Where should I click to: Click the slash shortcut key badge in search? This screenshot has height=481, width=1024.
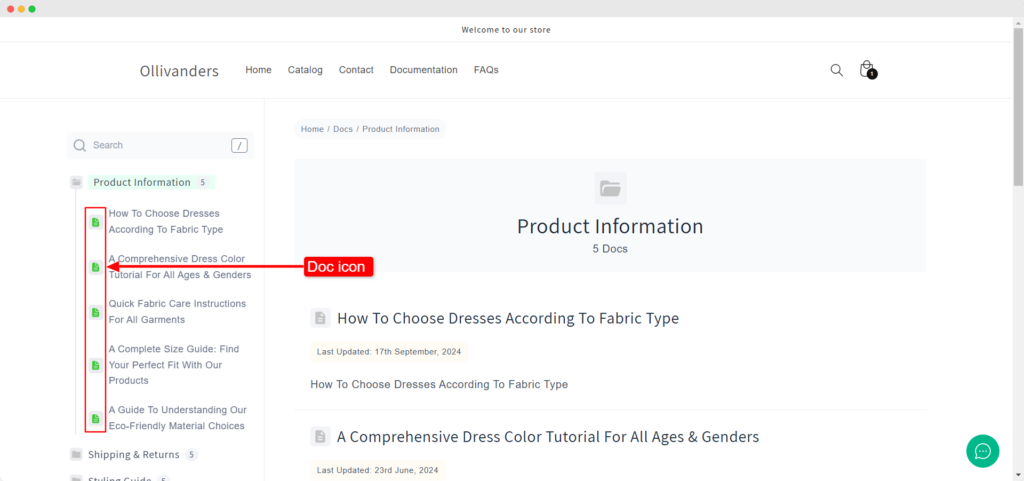[239, 146]
